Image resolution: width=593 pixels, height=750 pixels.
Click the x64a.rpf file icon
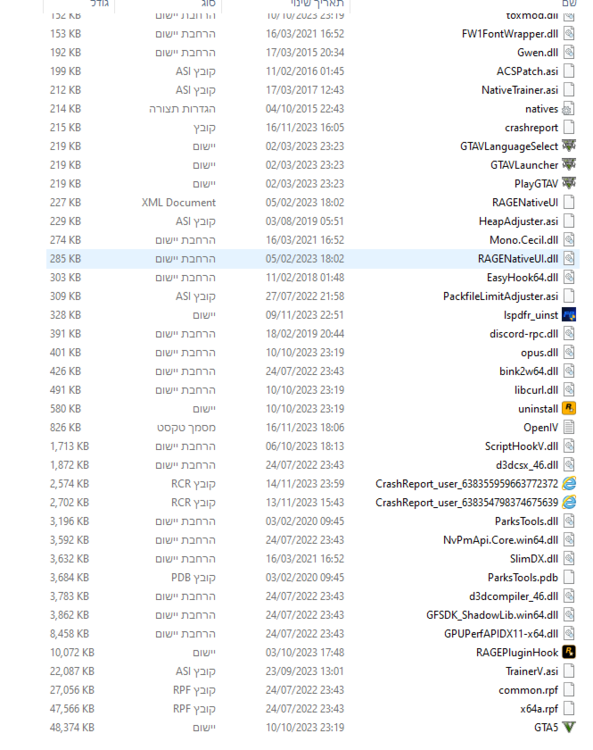coord(569,708)
